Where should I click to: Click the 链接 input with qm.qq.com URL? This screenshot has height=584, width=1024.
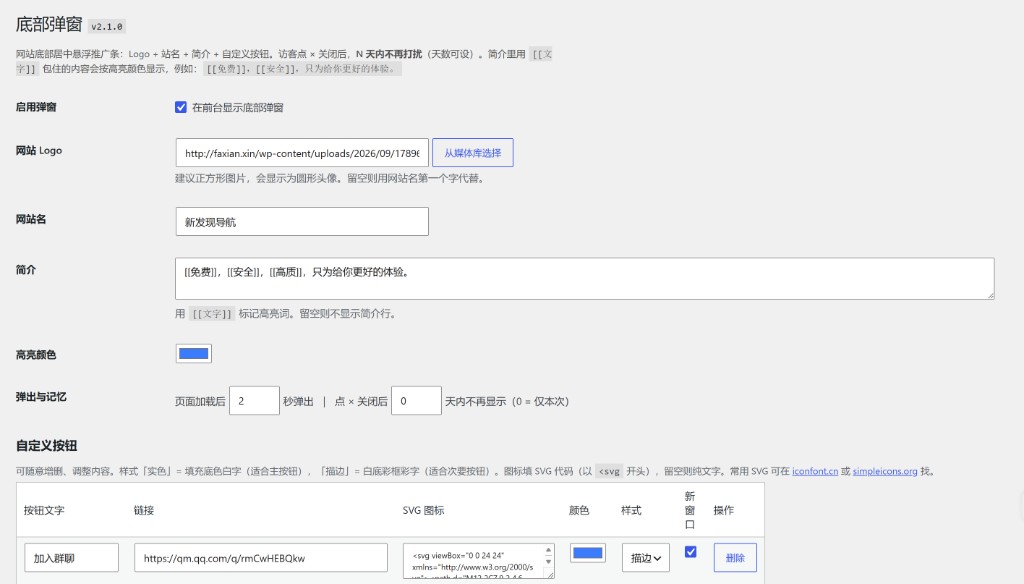pos(261,558)
